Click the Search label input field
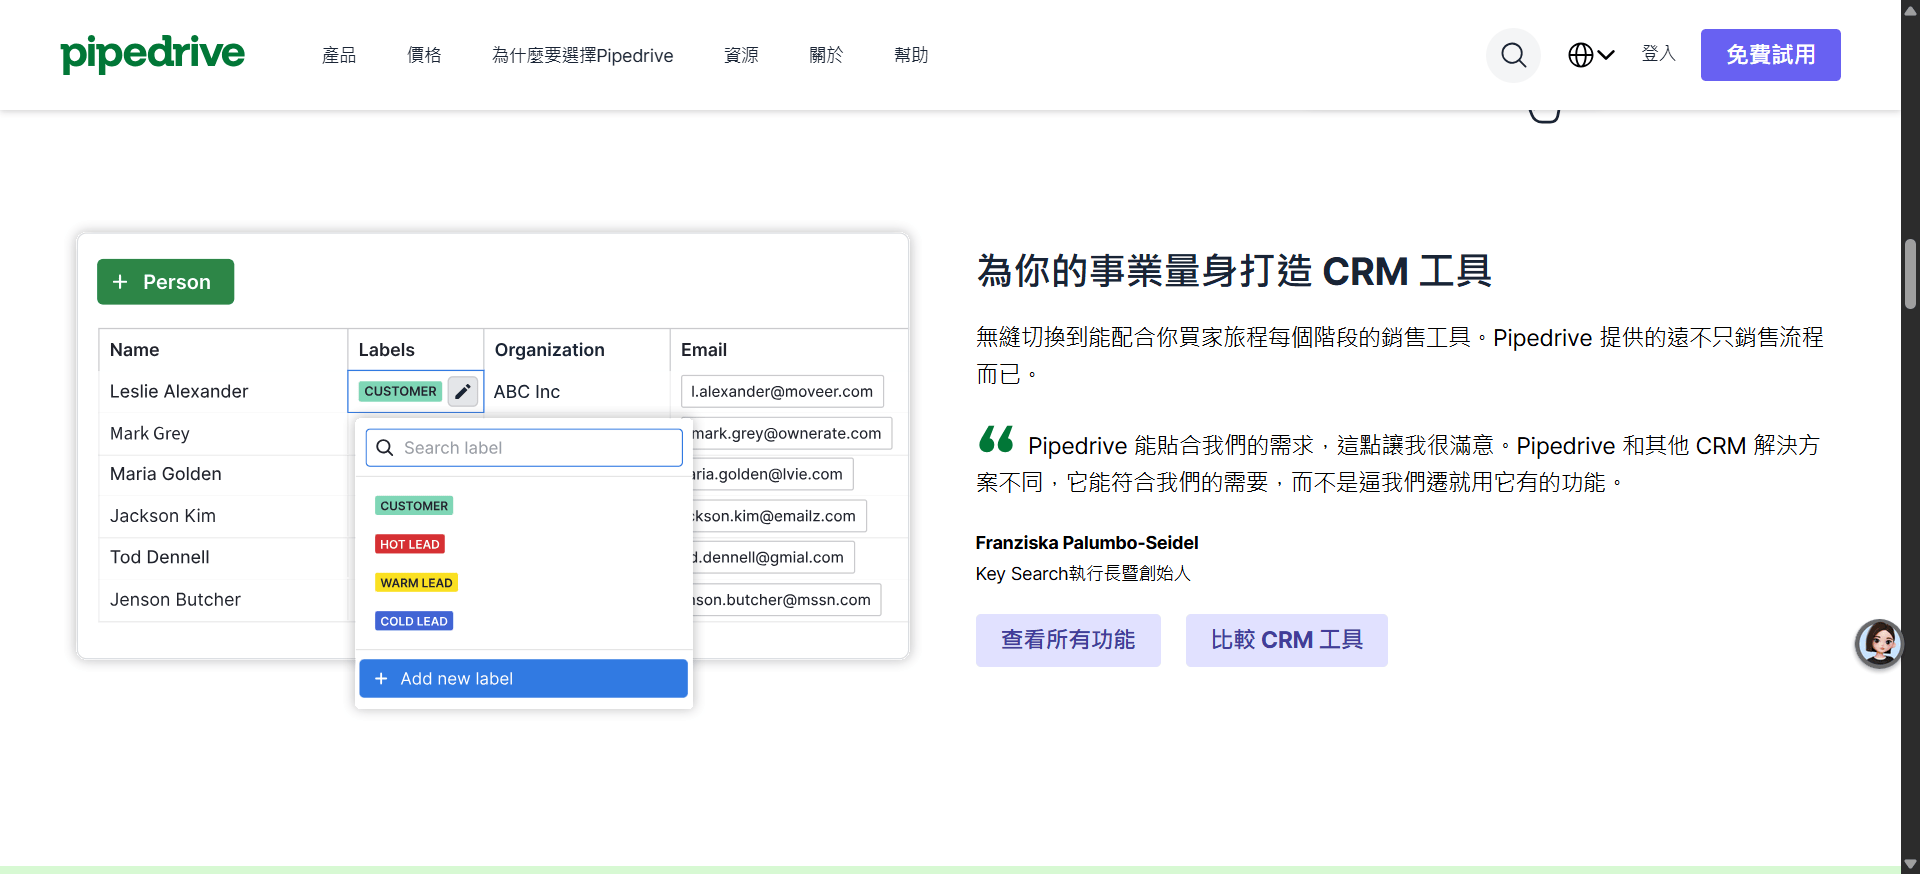 point(524,448)
